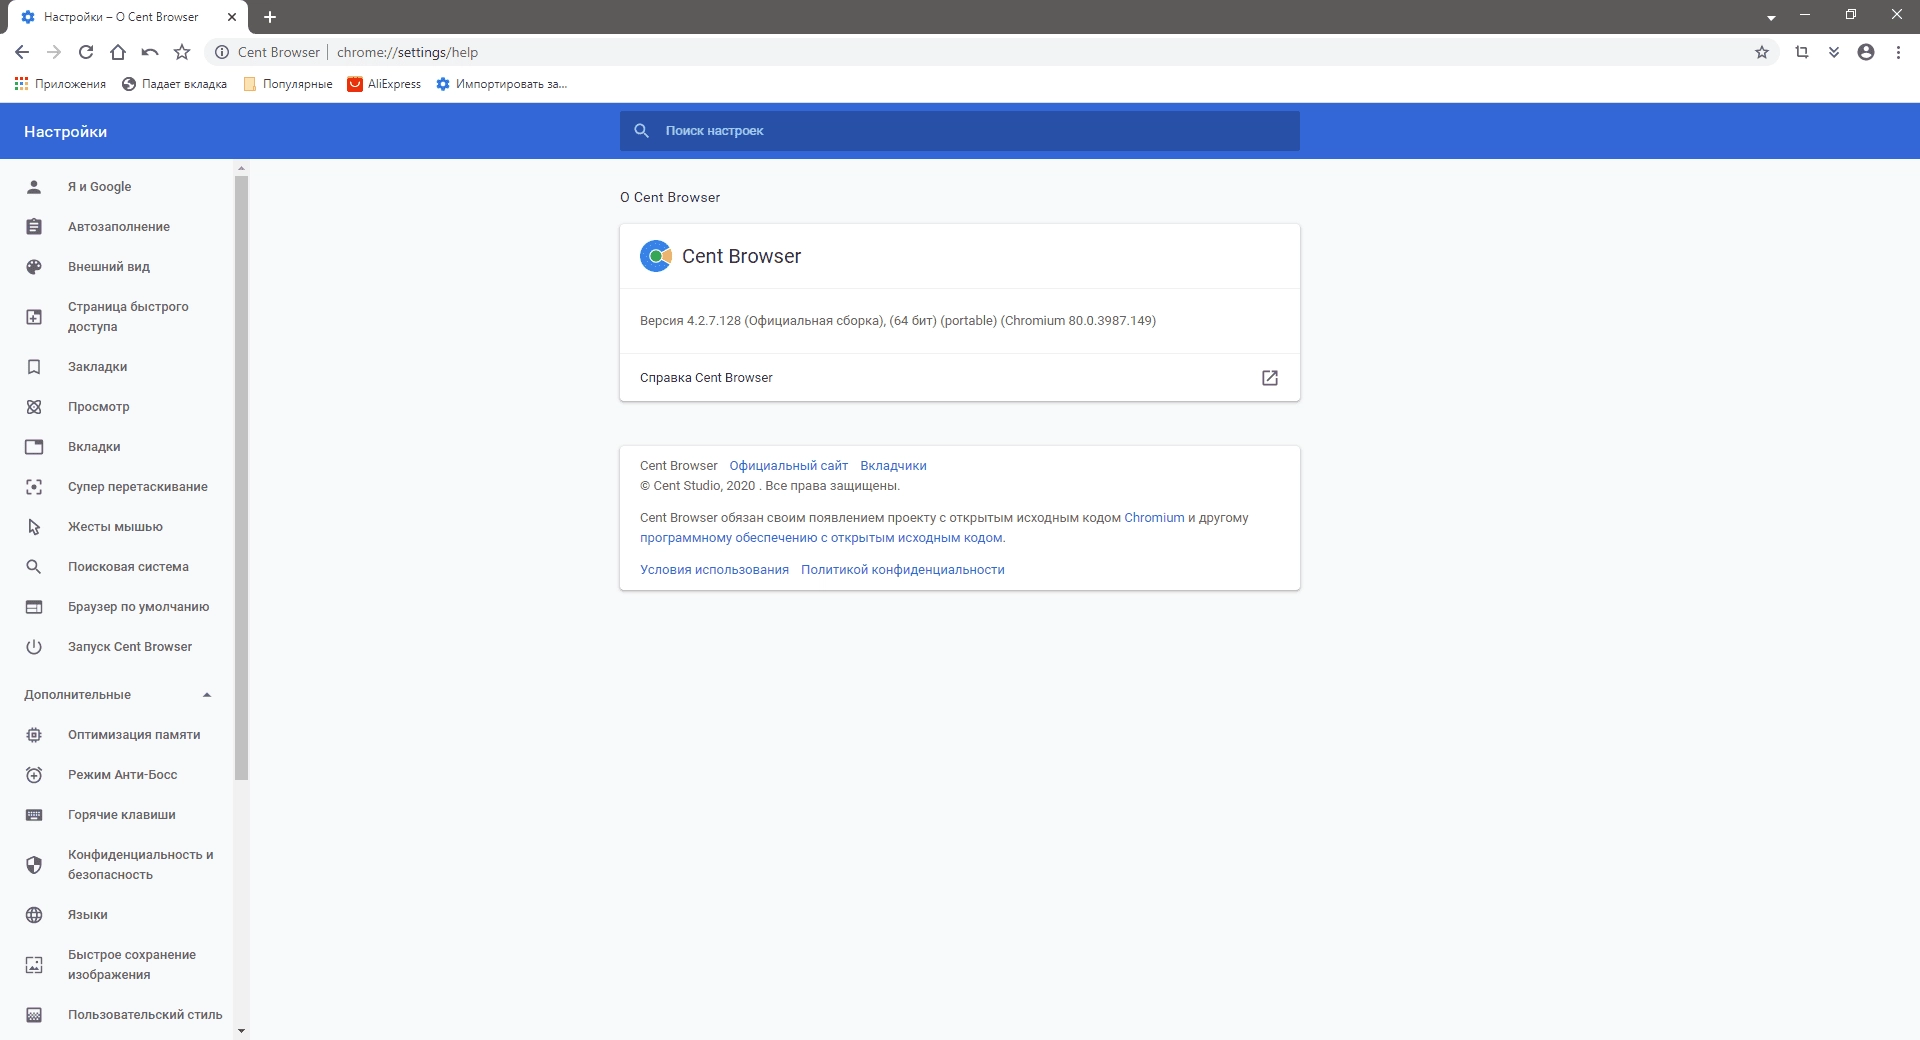Screen dimensions: 1920x1040
Task: Click the sidebar scroll down arrow
Action: 241,1030
